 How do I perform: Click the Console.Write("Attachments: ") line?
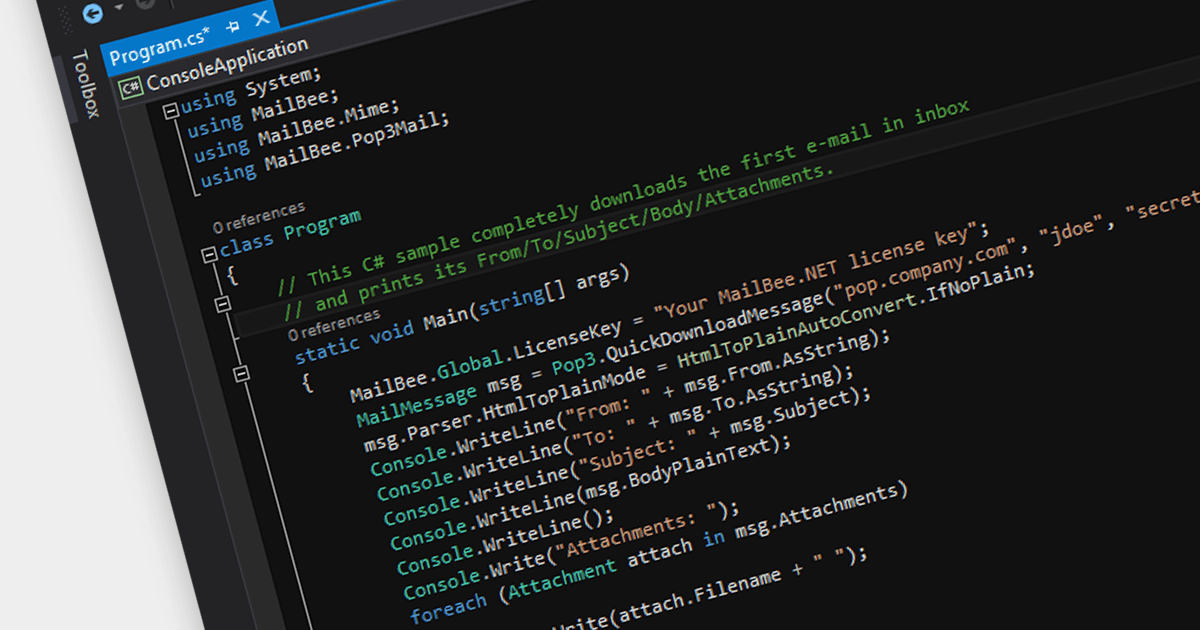pos(570,551)
